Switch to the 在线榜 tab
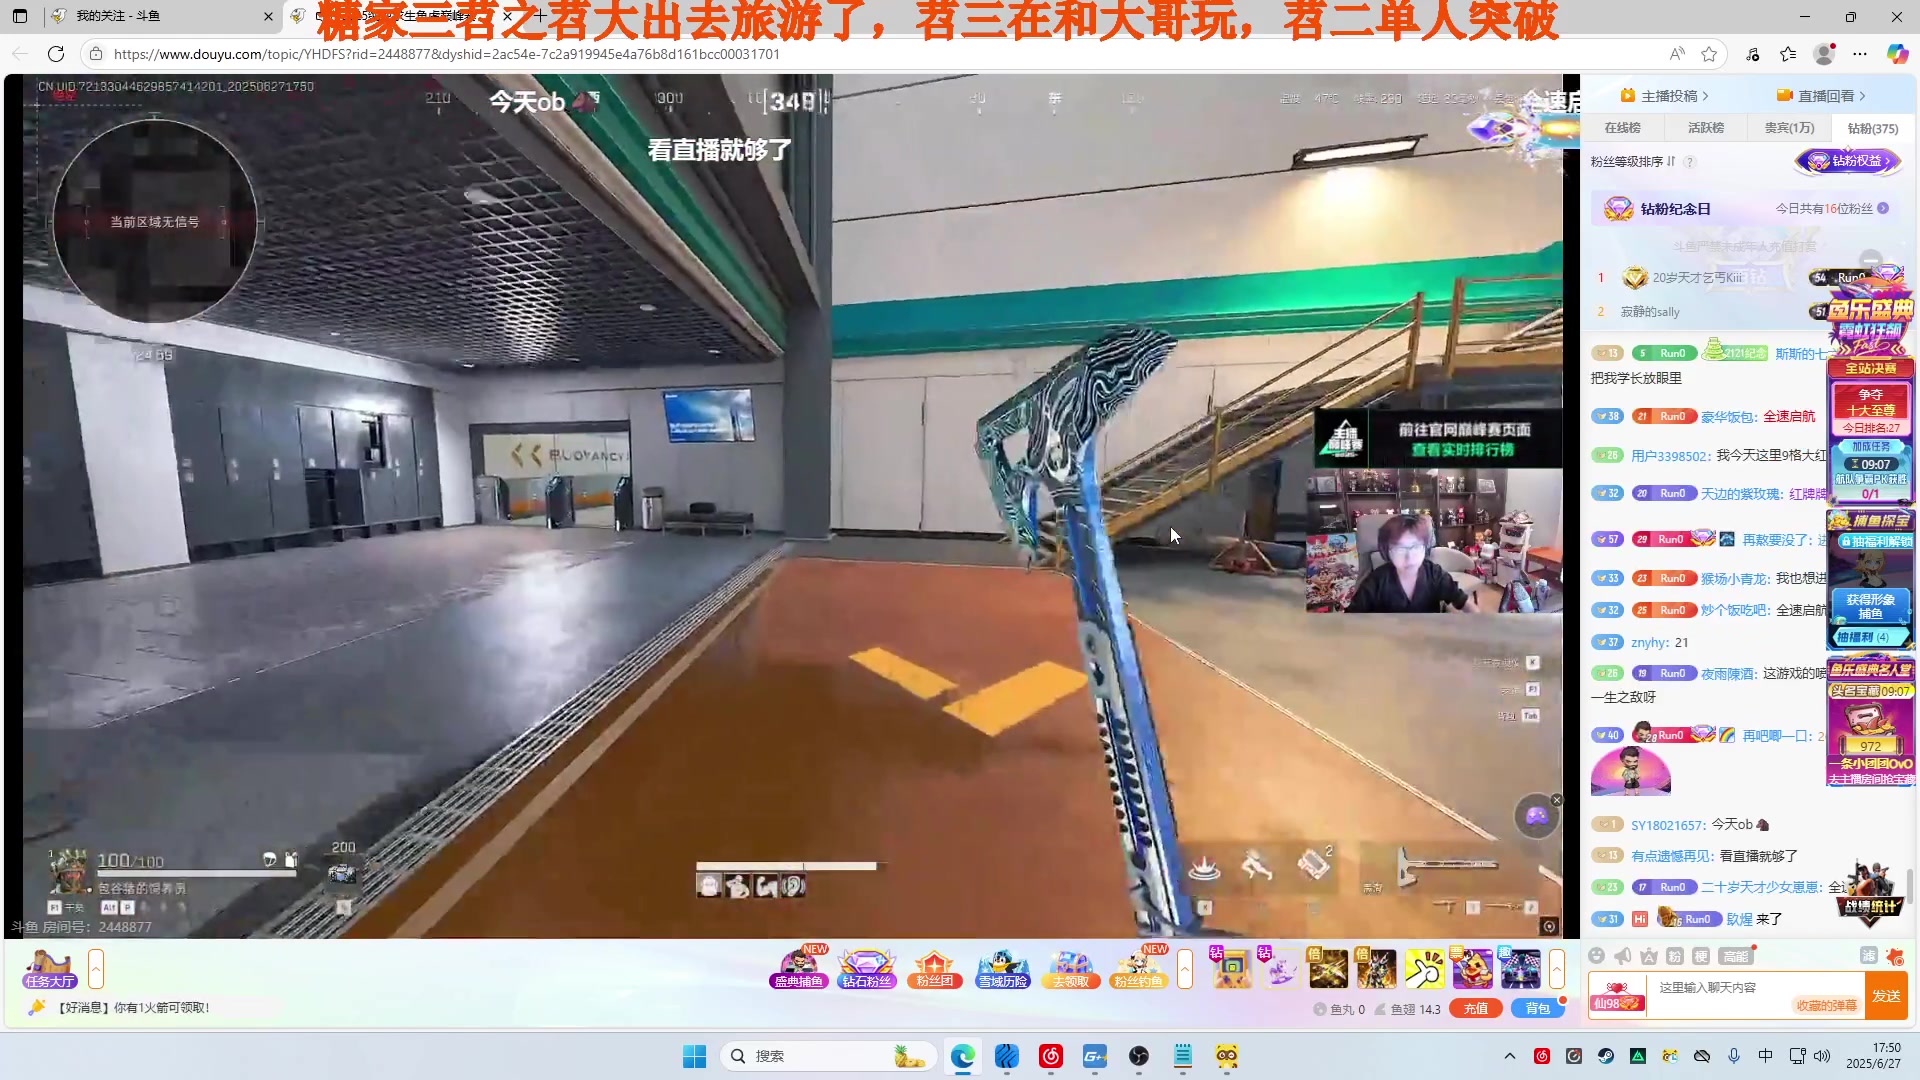This screenshot has width=1920, height=1080. click(x=1622, y=128)
